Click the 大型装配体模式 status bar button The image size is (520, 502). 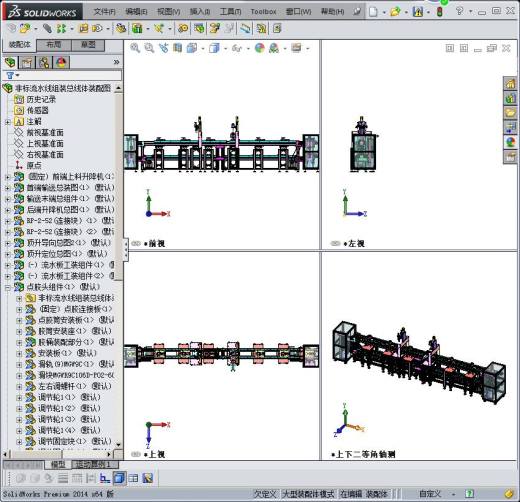(308, 494)
